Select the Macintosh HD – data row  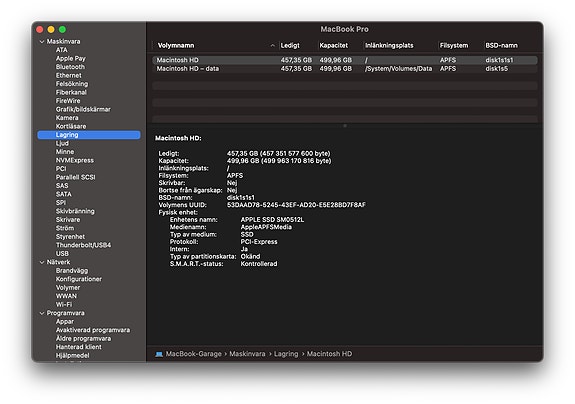[345, 69]
